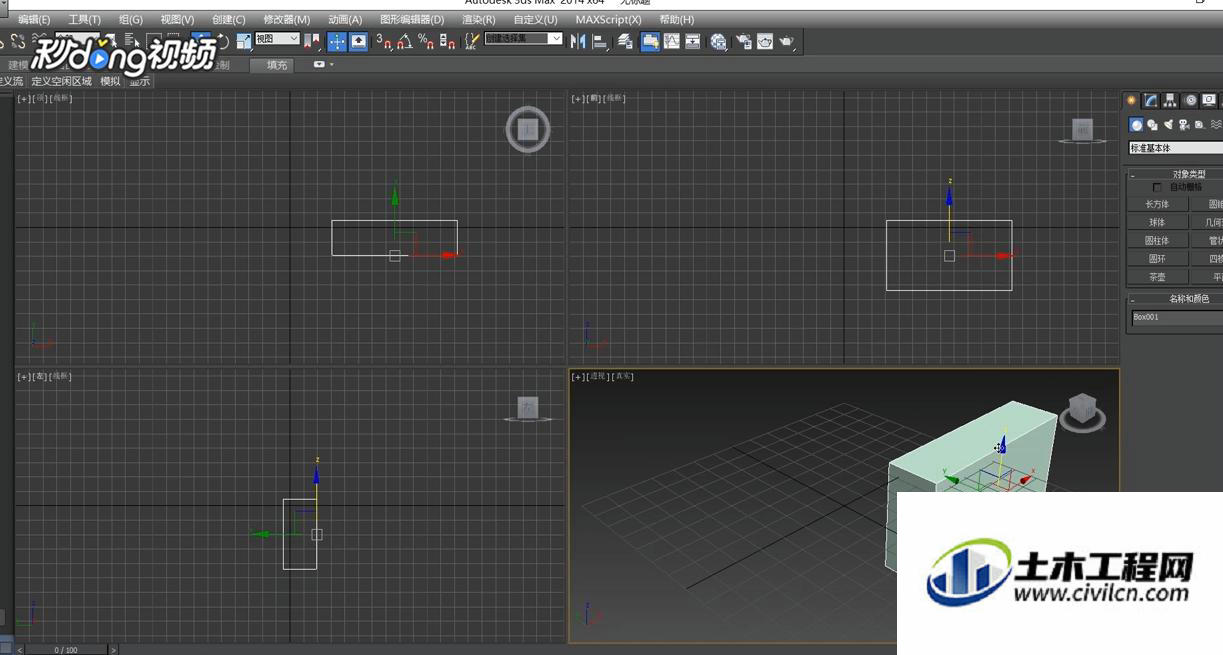The image size is (1223, 655).
Task: Click the Top viewport ViewCube
Action: coord(528,130)
